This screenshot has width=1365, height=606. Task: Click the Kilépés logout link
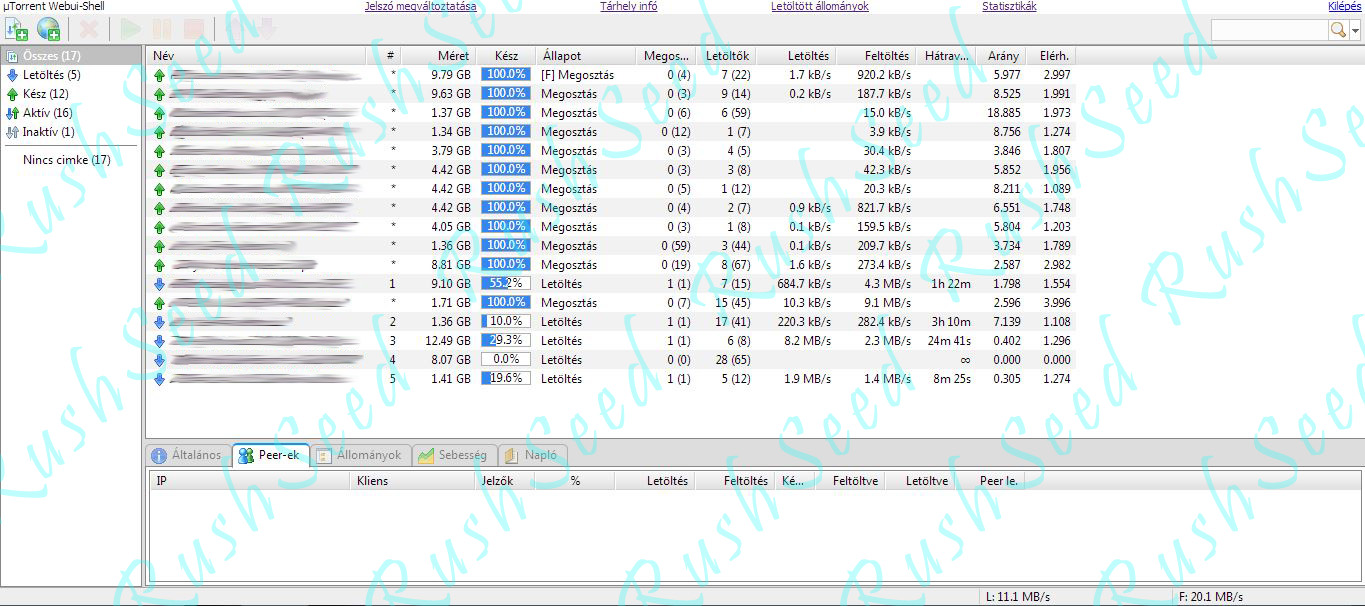[1343, 6]
